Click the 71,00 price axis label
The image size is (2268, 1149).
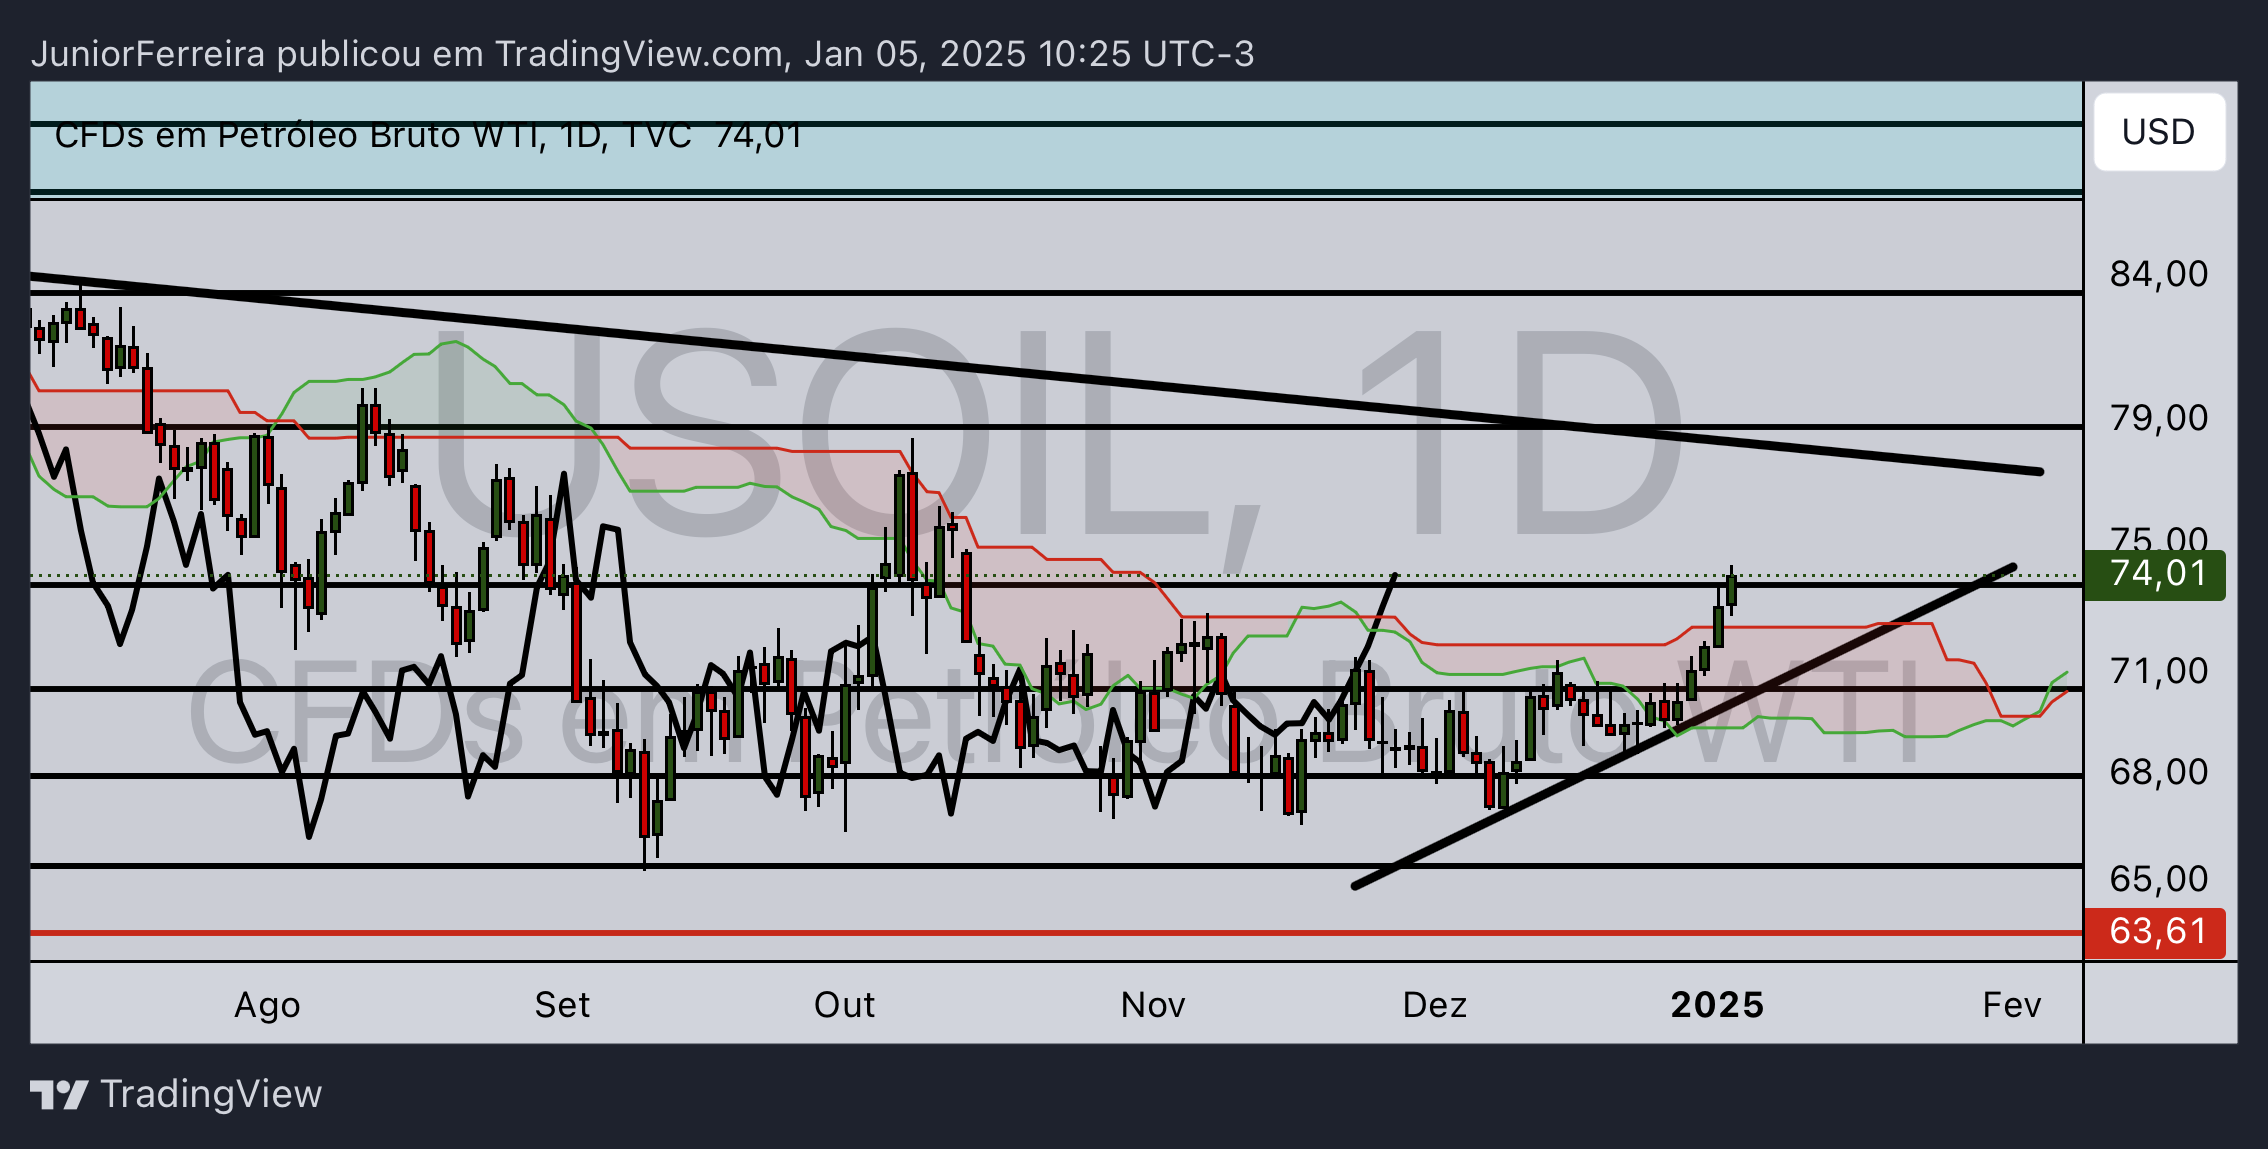point(2159,671)
